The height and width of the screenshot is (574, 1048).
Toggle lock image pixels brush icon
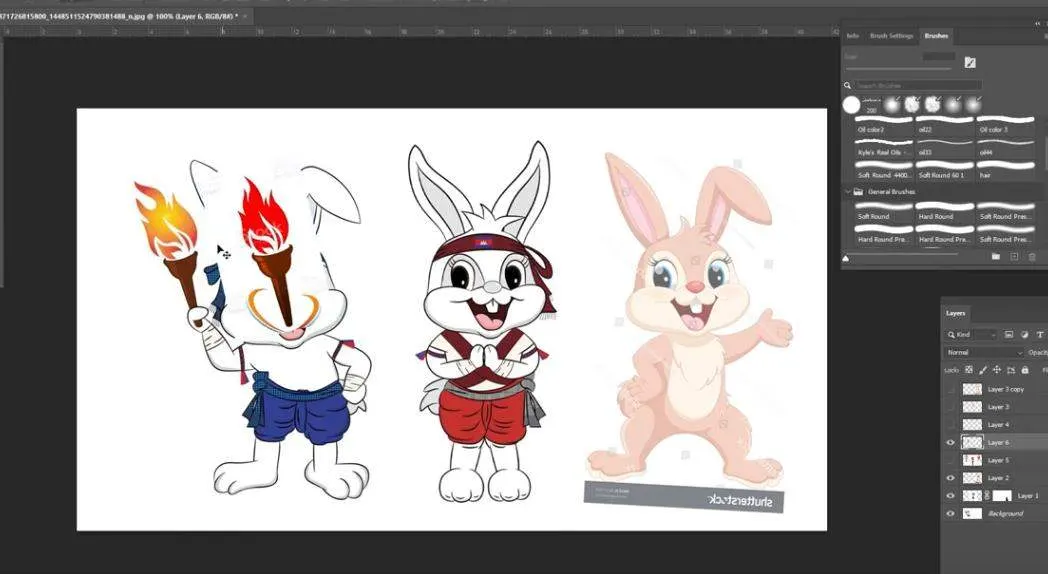982,370
